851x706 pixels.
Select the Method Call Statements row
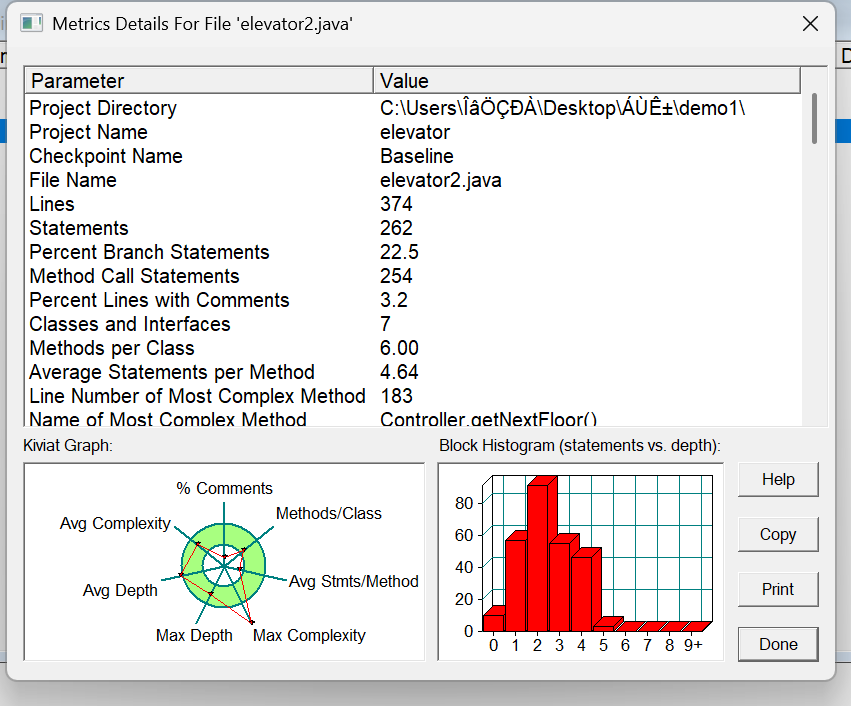coord(412,276)
